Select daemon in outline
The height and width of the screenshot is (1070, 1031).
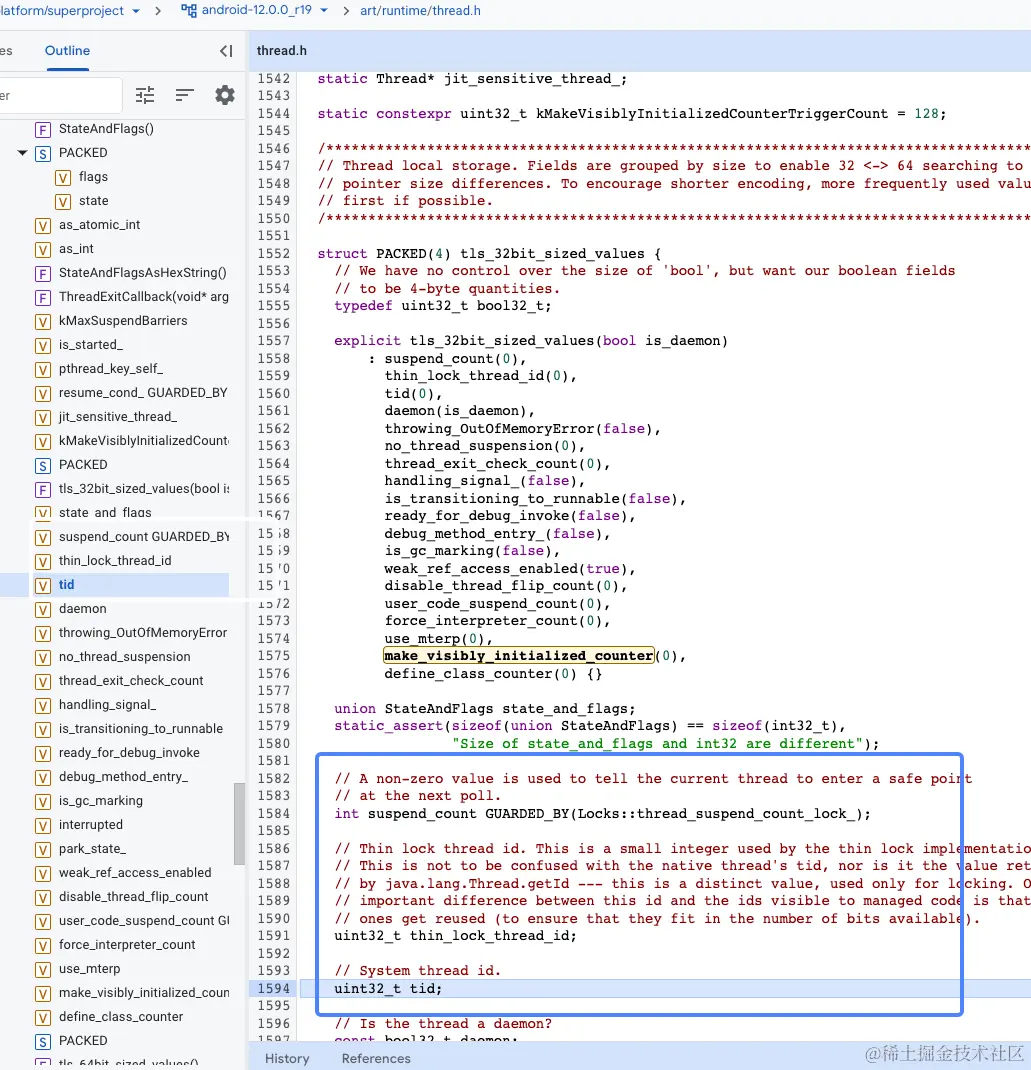point(83,609)
